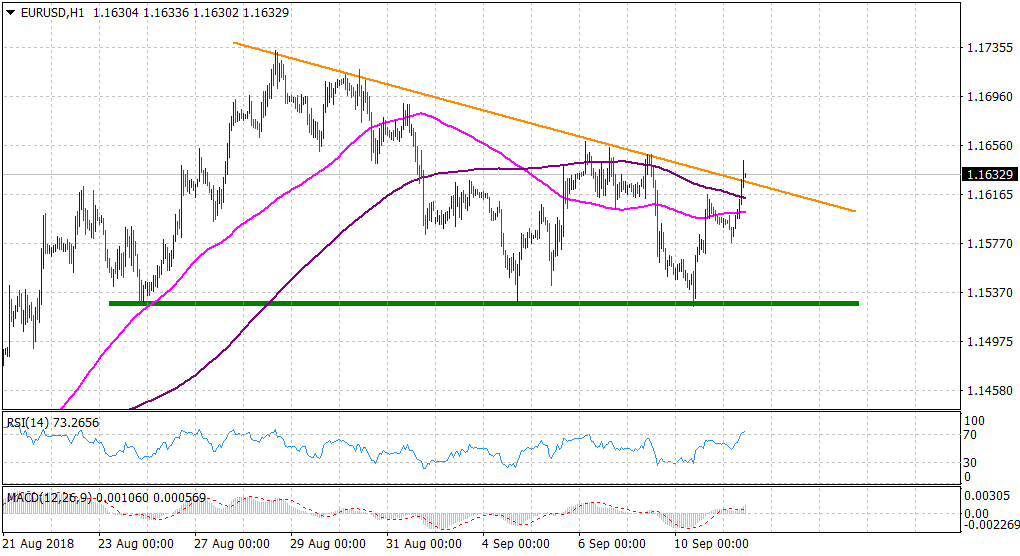
Task: Click the MACD(12,26,9) indicator label
Action: point(51,497)
